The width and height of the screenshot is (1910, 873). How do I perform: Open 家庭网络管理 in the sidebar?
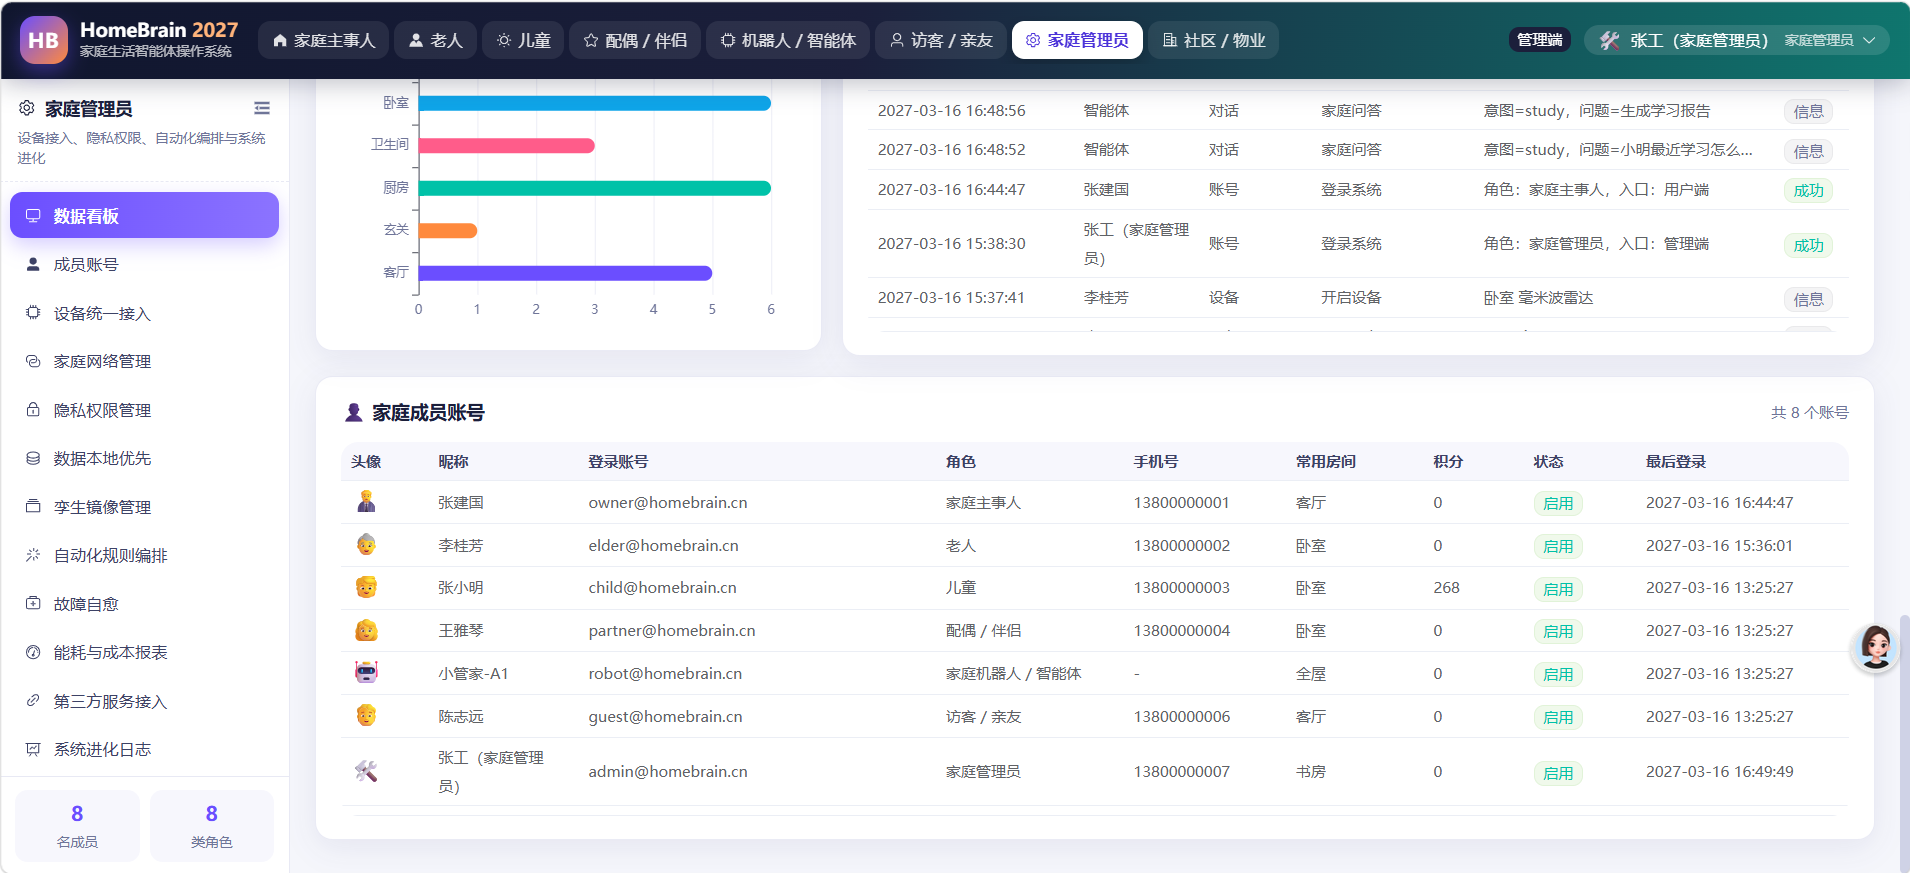(144, 362)
